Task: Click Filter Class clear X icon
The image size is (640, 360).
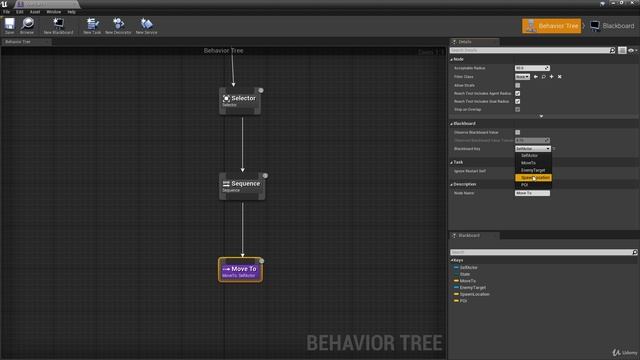Action: click(x=560, y=77)
